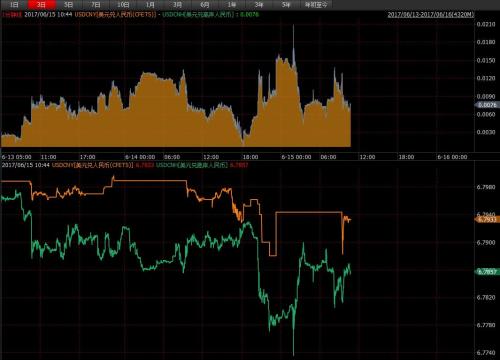This screenshot has height=360, width=500.
Task: Open the 年初至今 (year-to-date) tab
Action: point(316,5)
